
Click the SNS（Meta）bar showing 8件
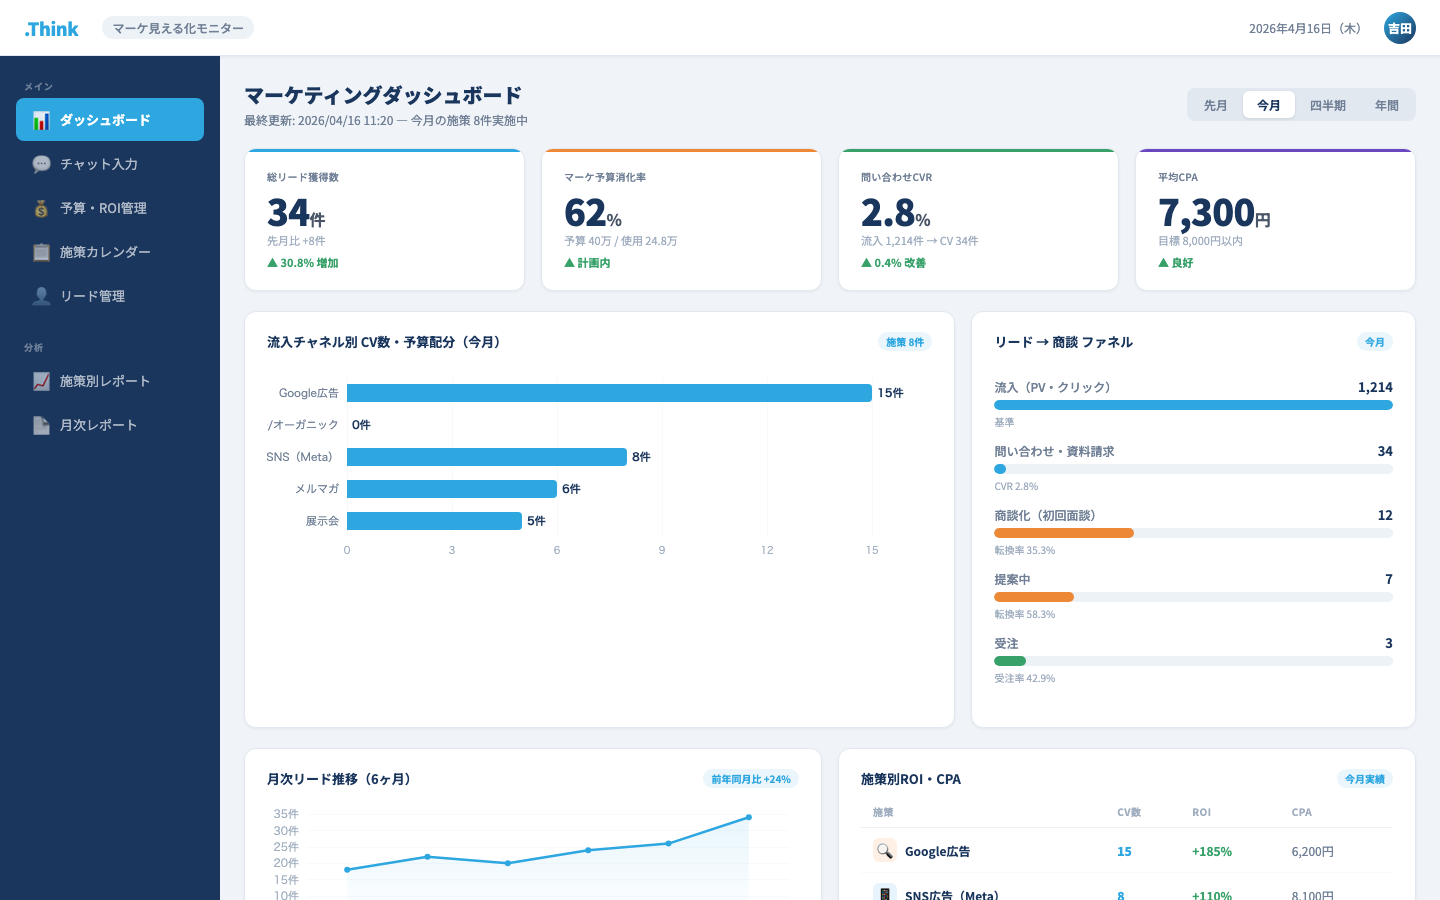[487, 457]
